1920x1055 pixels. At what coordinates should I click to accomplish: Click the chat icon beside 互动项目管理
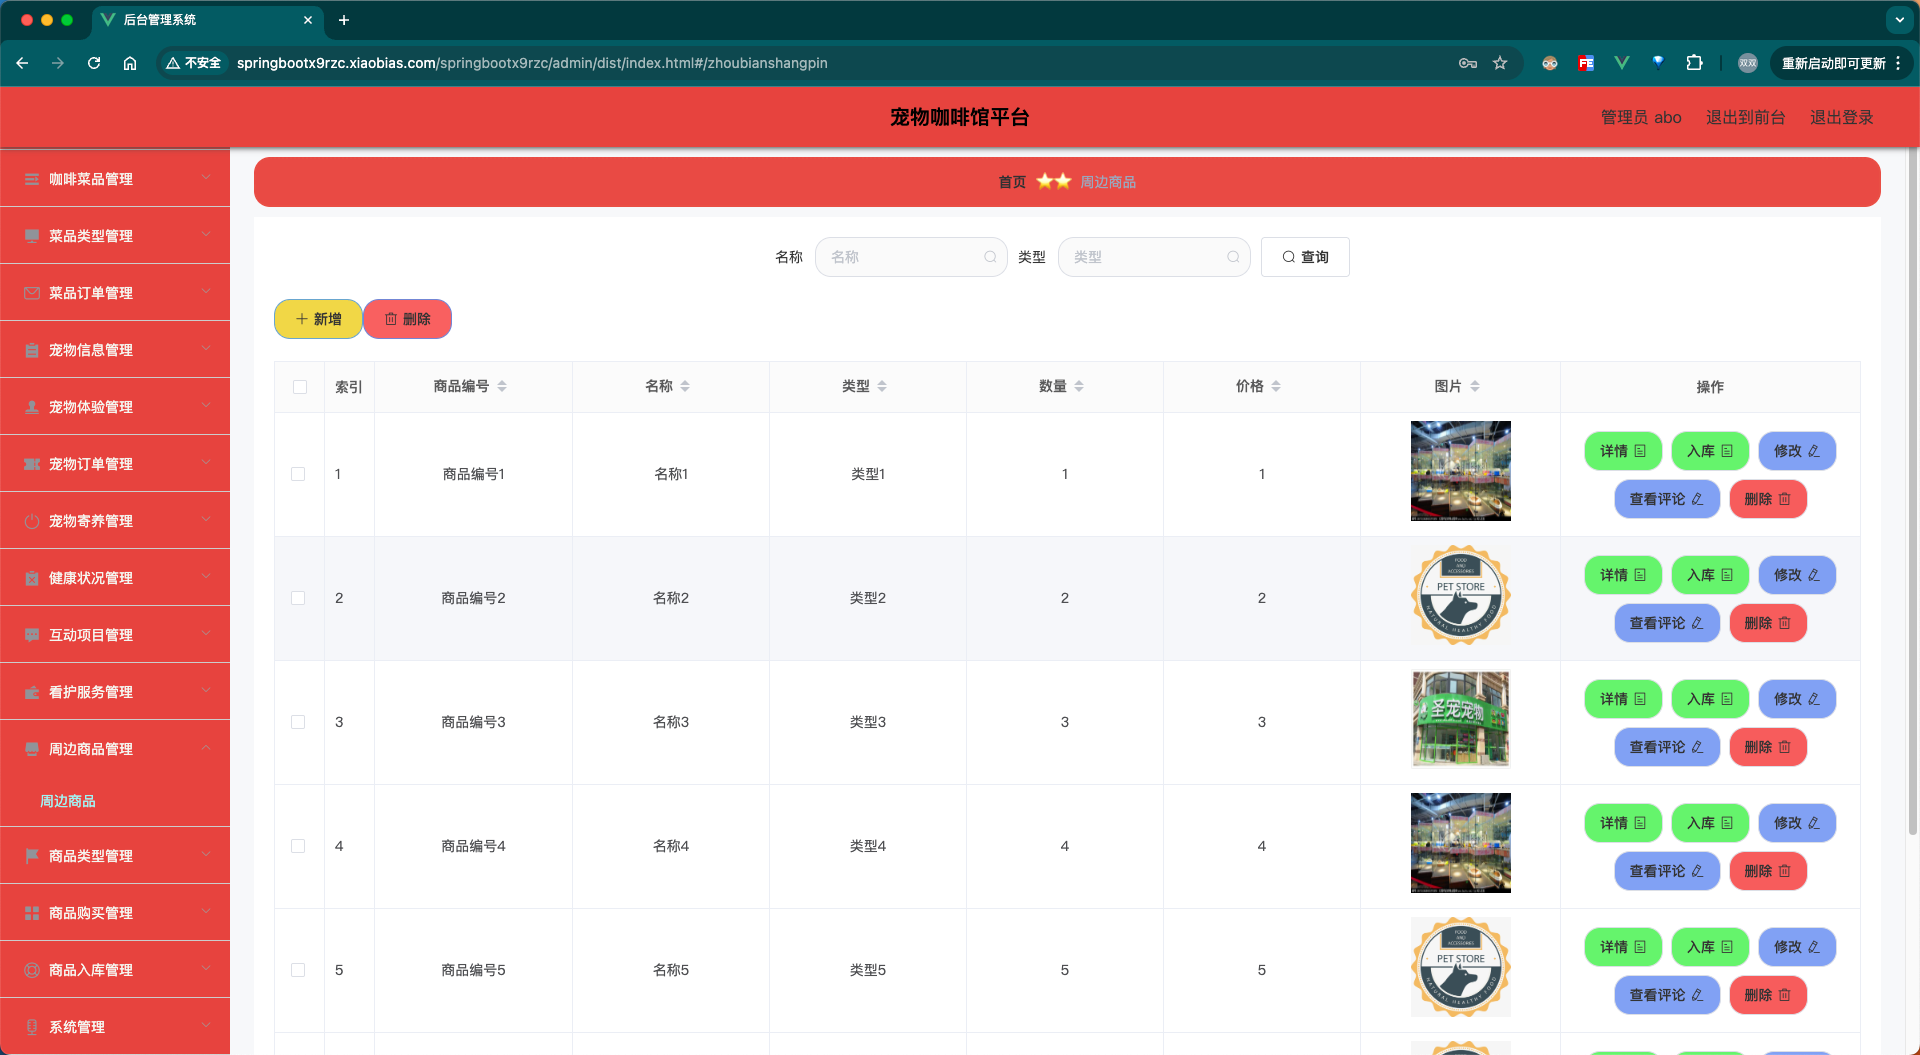[32, 635]
